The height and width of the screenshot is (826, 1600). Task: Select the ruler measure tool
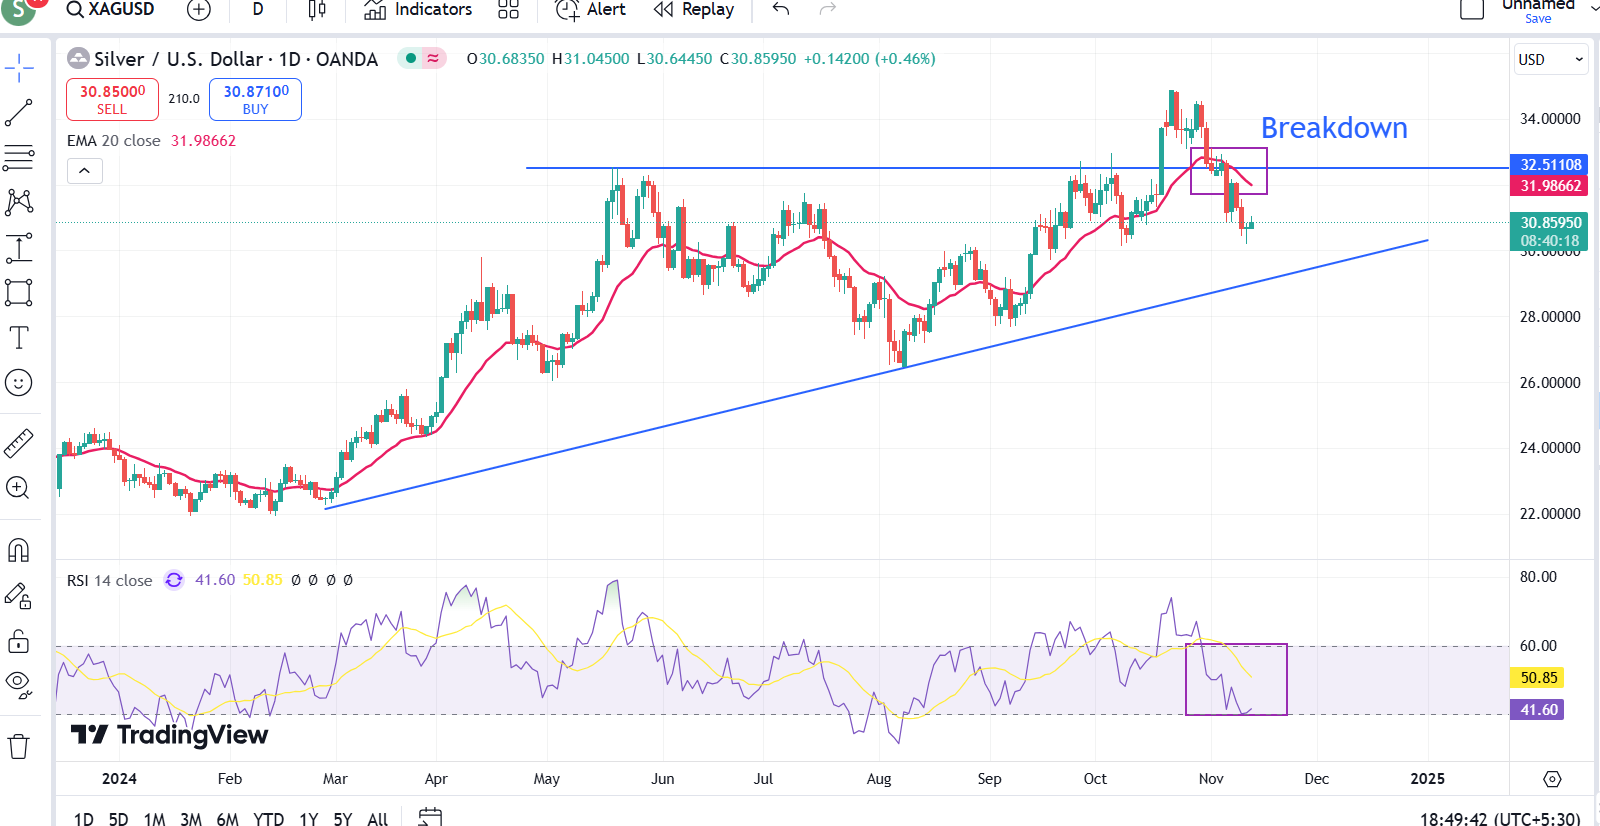(19, 443)
